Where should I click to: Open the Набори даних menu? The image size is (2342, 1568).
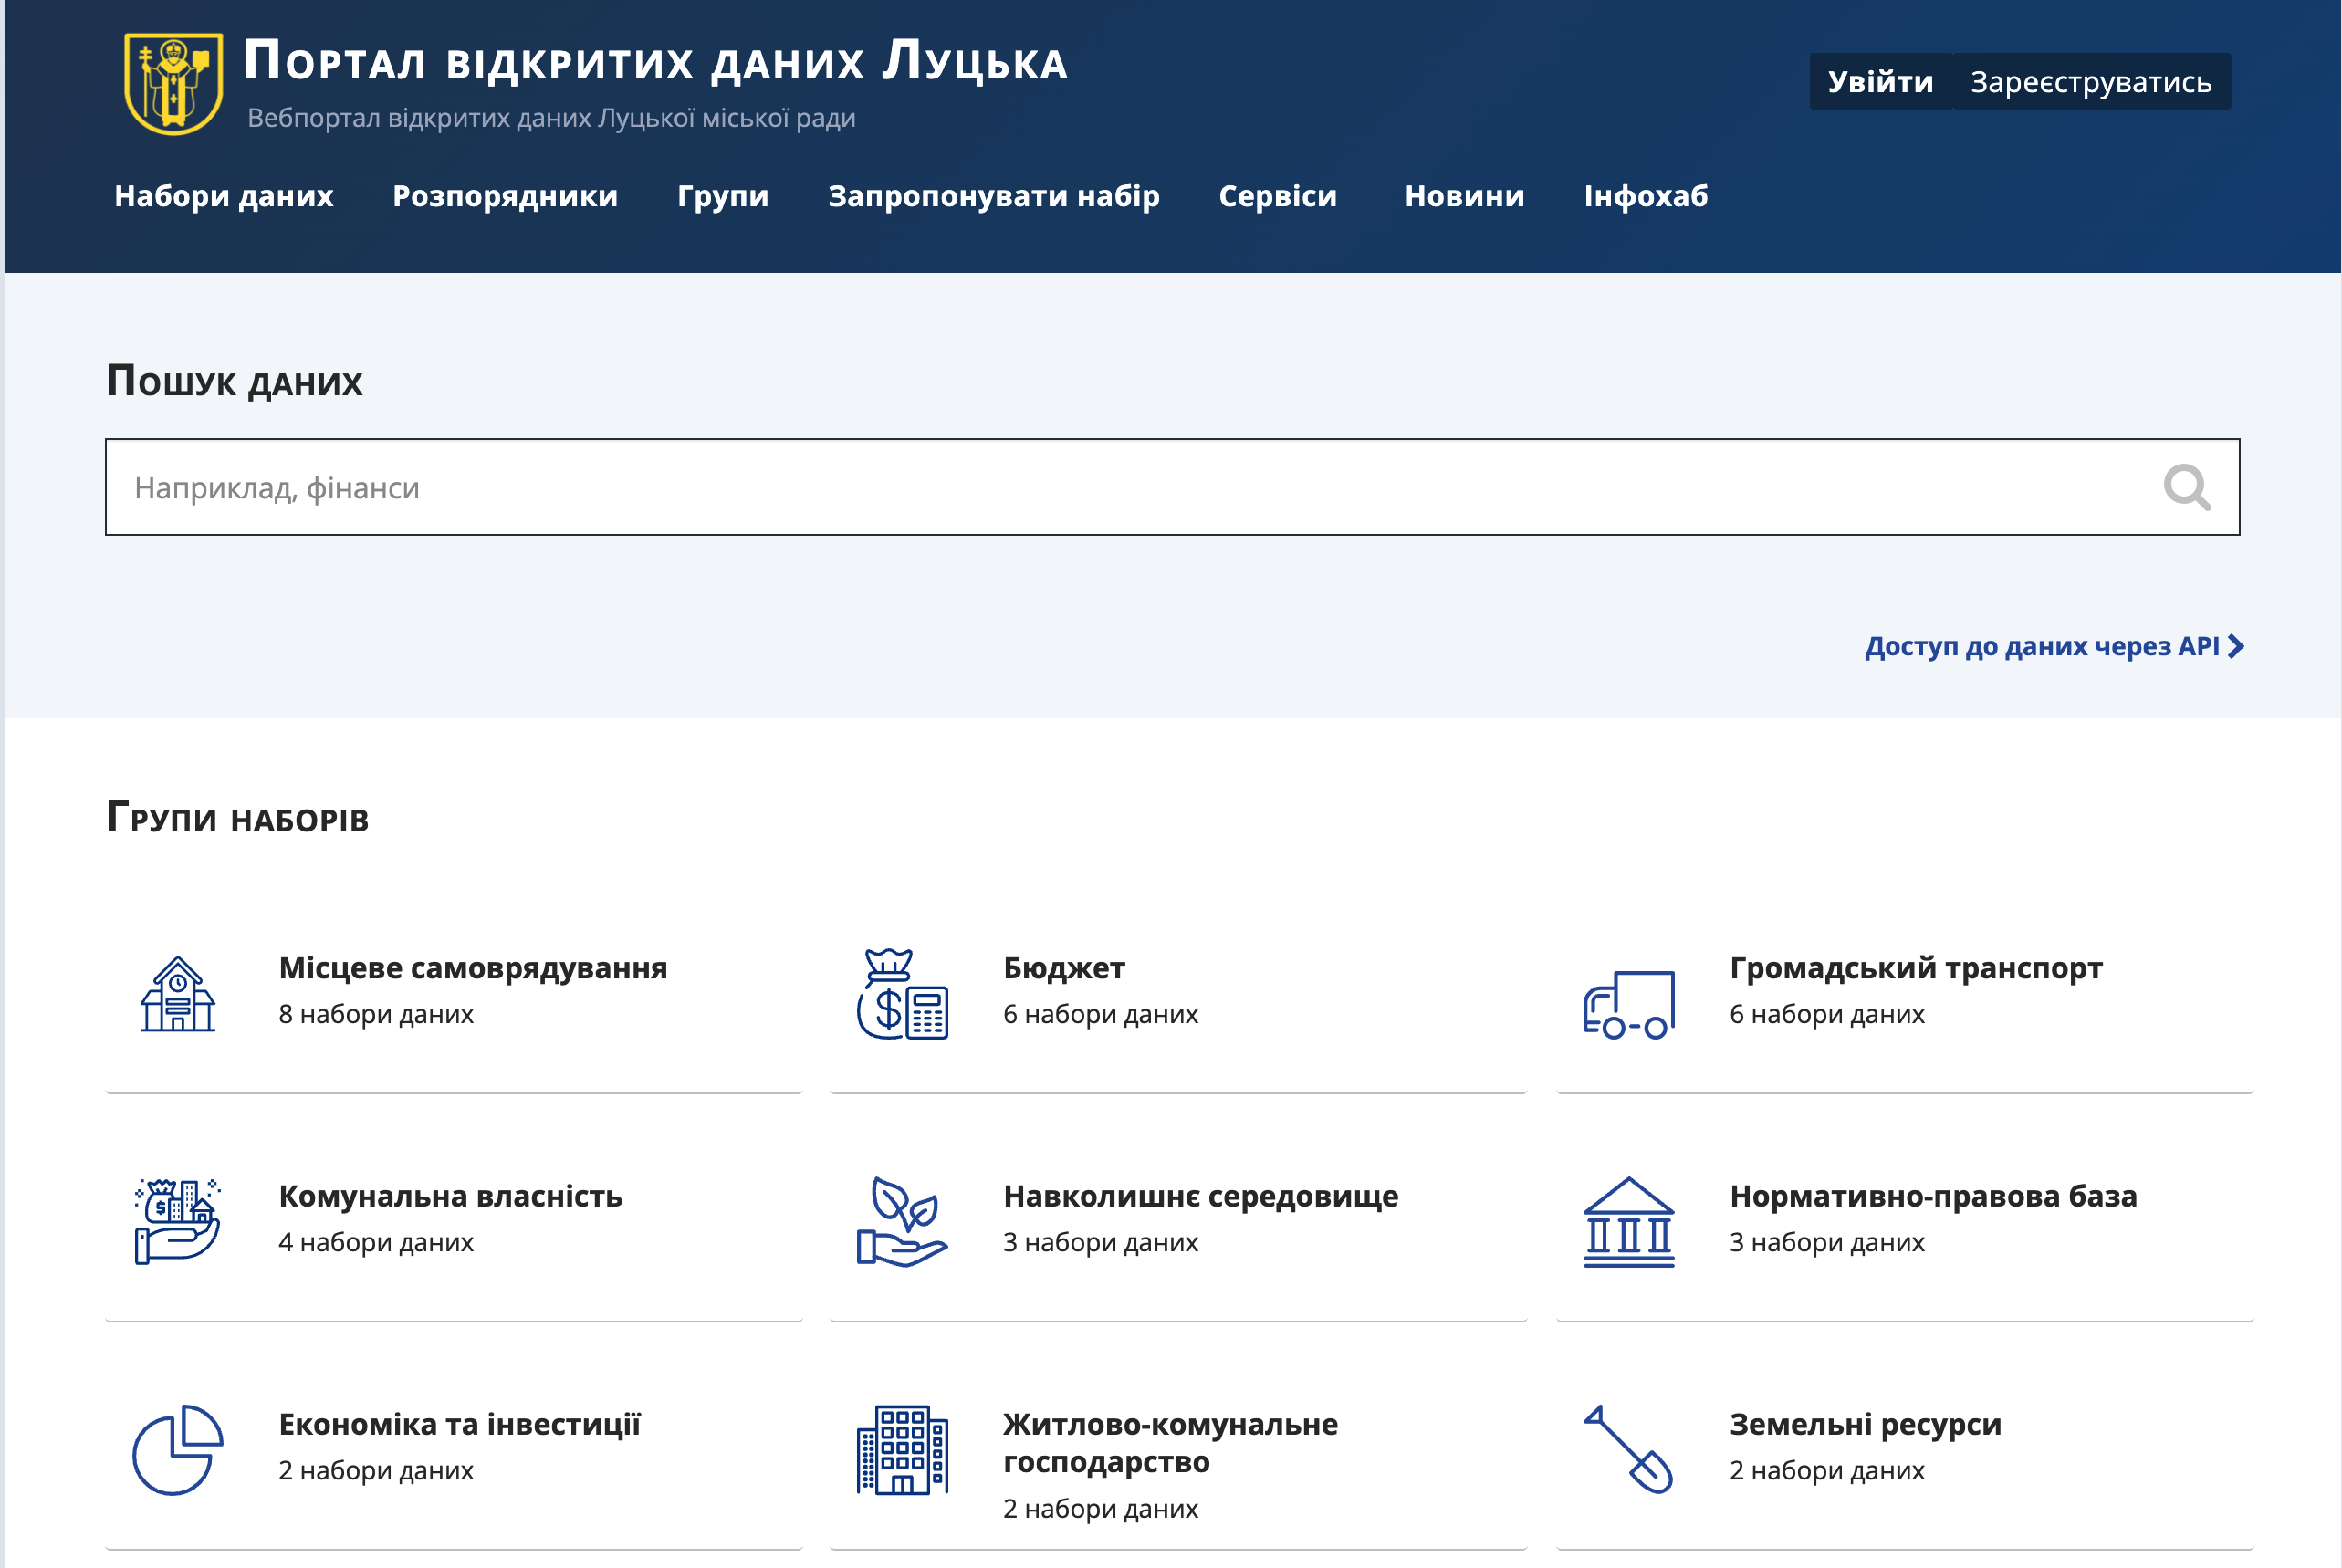[x=224, y=196]
